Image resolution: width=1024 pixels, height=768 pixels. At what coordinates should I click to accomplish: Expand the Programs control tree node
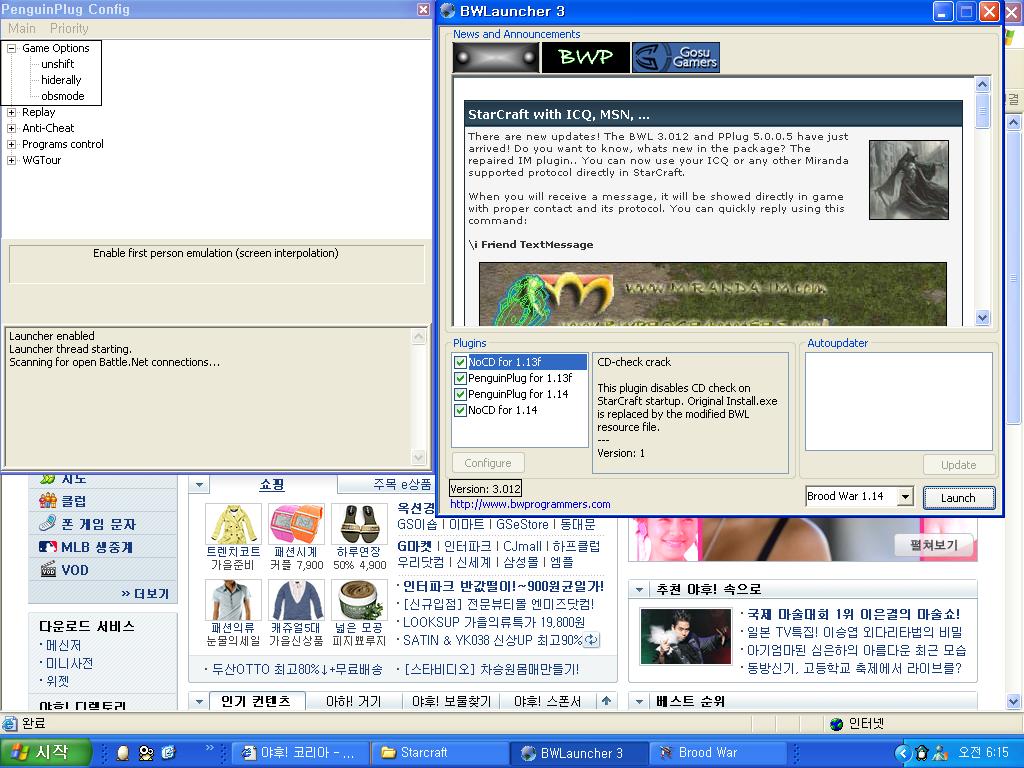point(11,144)
